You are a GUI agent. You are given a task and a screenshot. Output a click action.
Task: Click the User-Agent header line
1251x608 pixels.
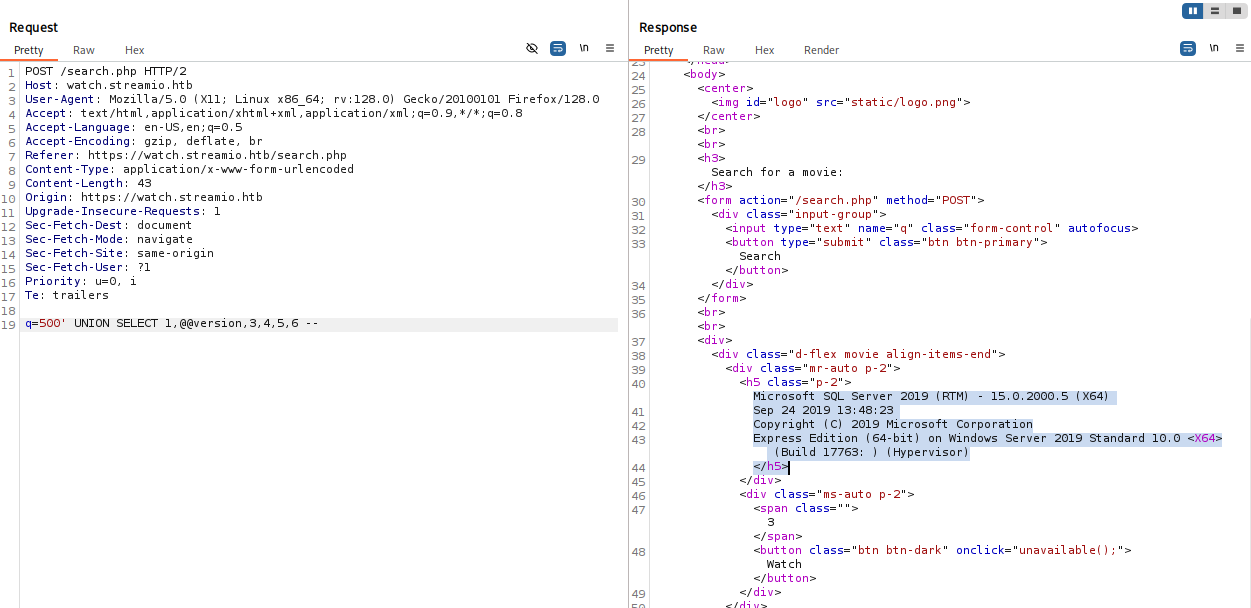tap(312, 99)
